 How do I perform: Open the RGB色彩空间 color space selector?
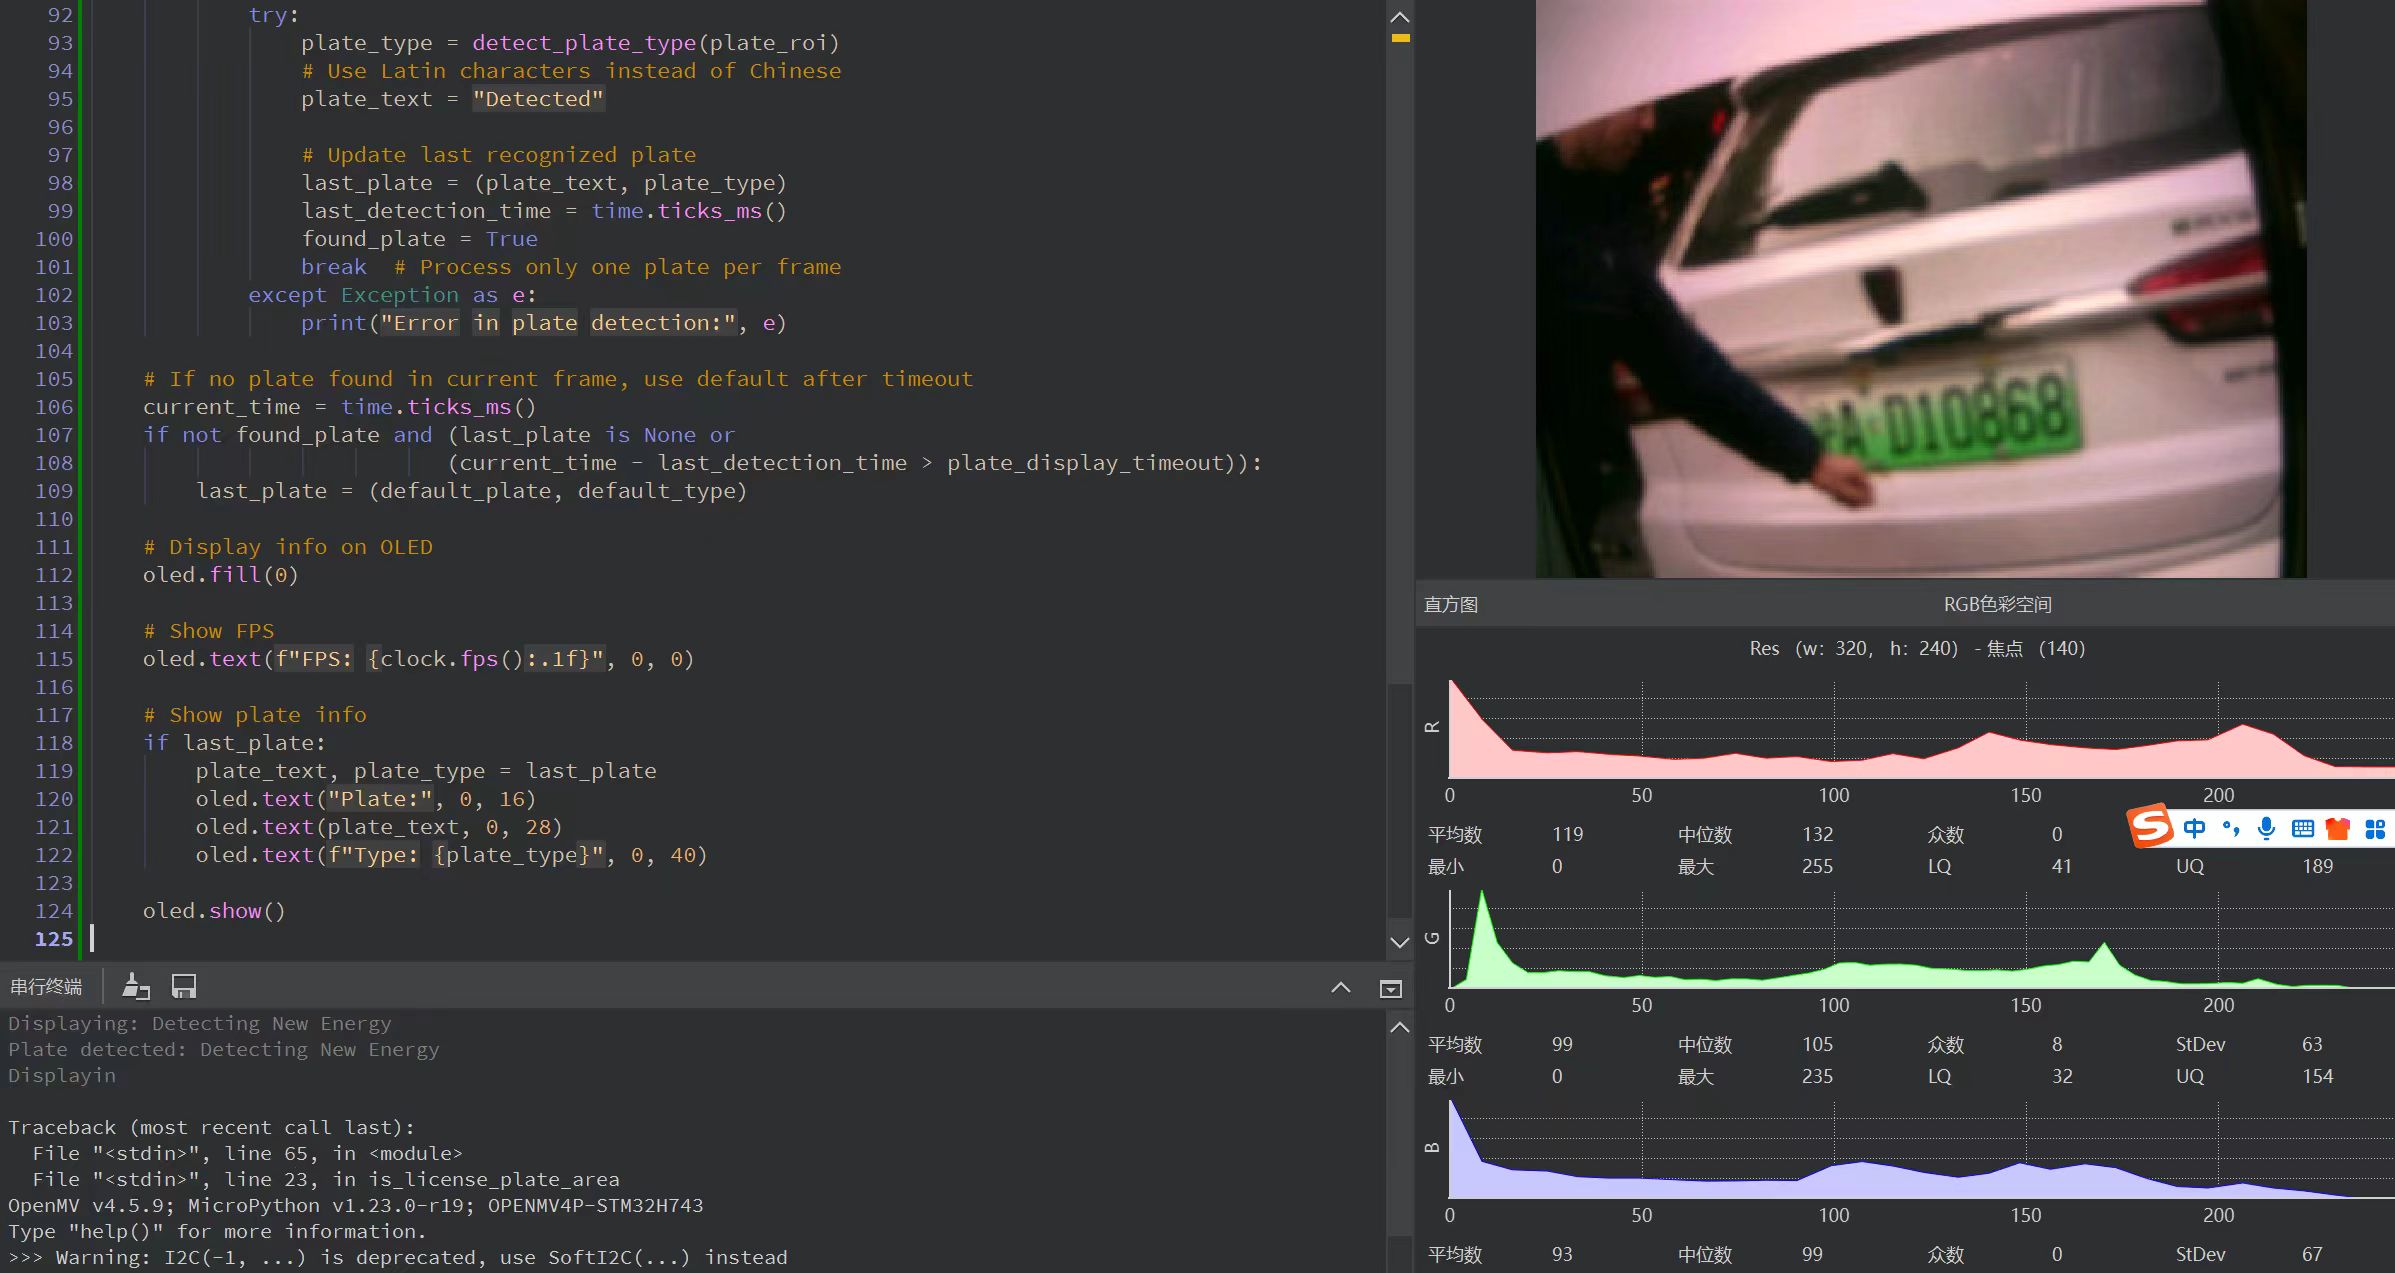pyautogui.click(x=1996, y=604)
